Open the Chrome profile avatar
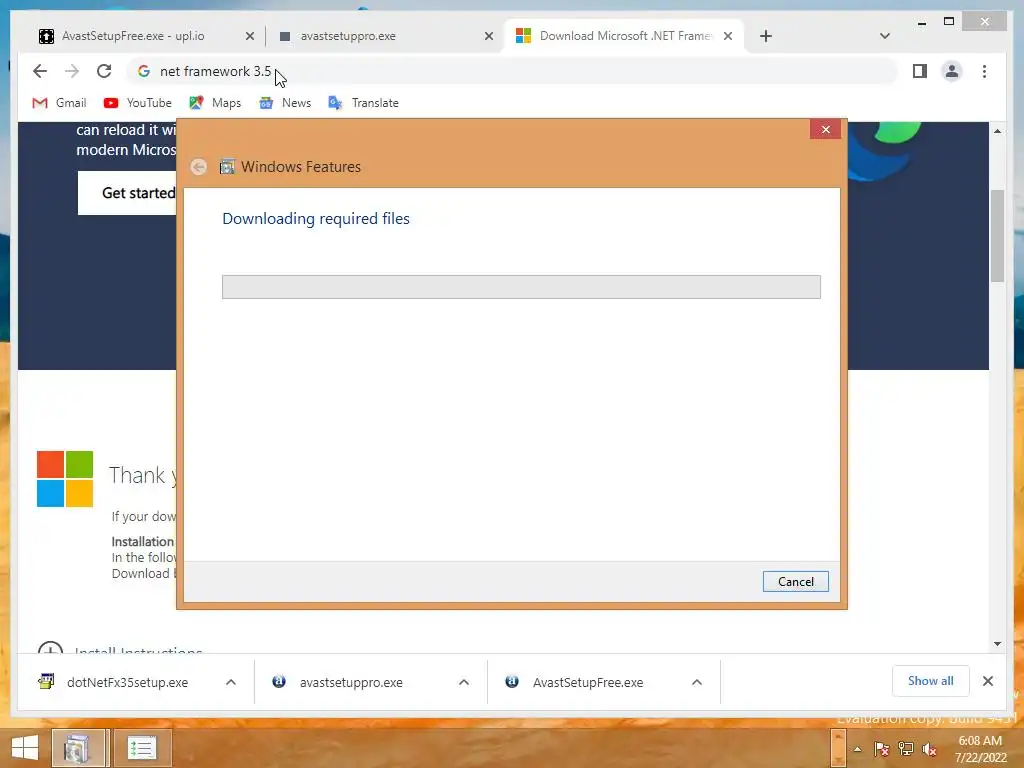1024x768 pixels. (952, 71)
